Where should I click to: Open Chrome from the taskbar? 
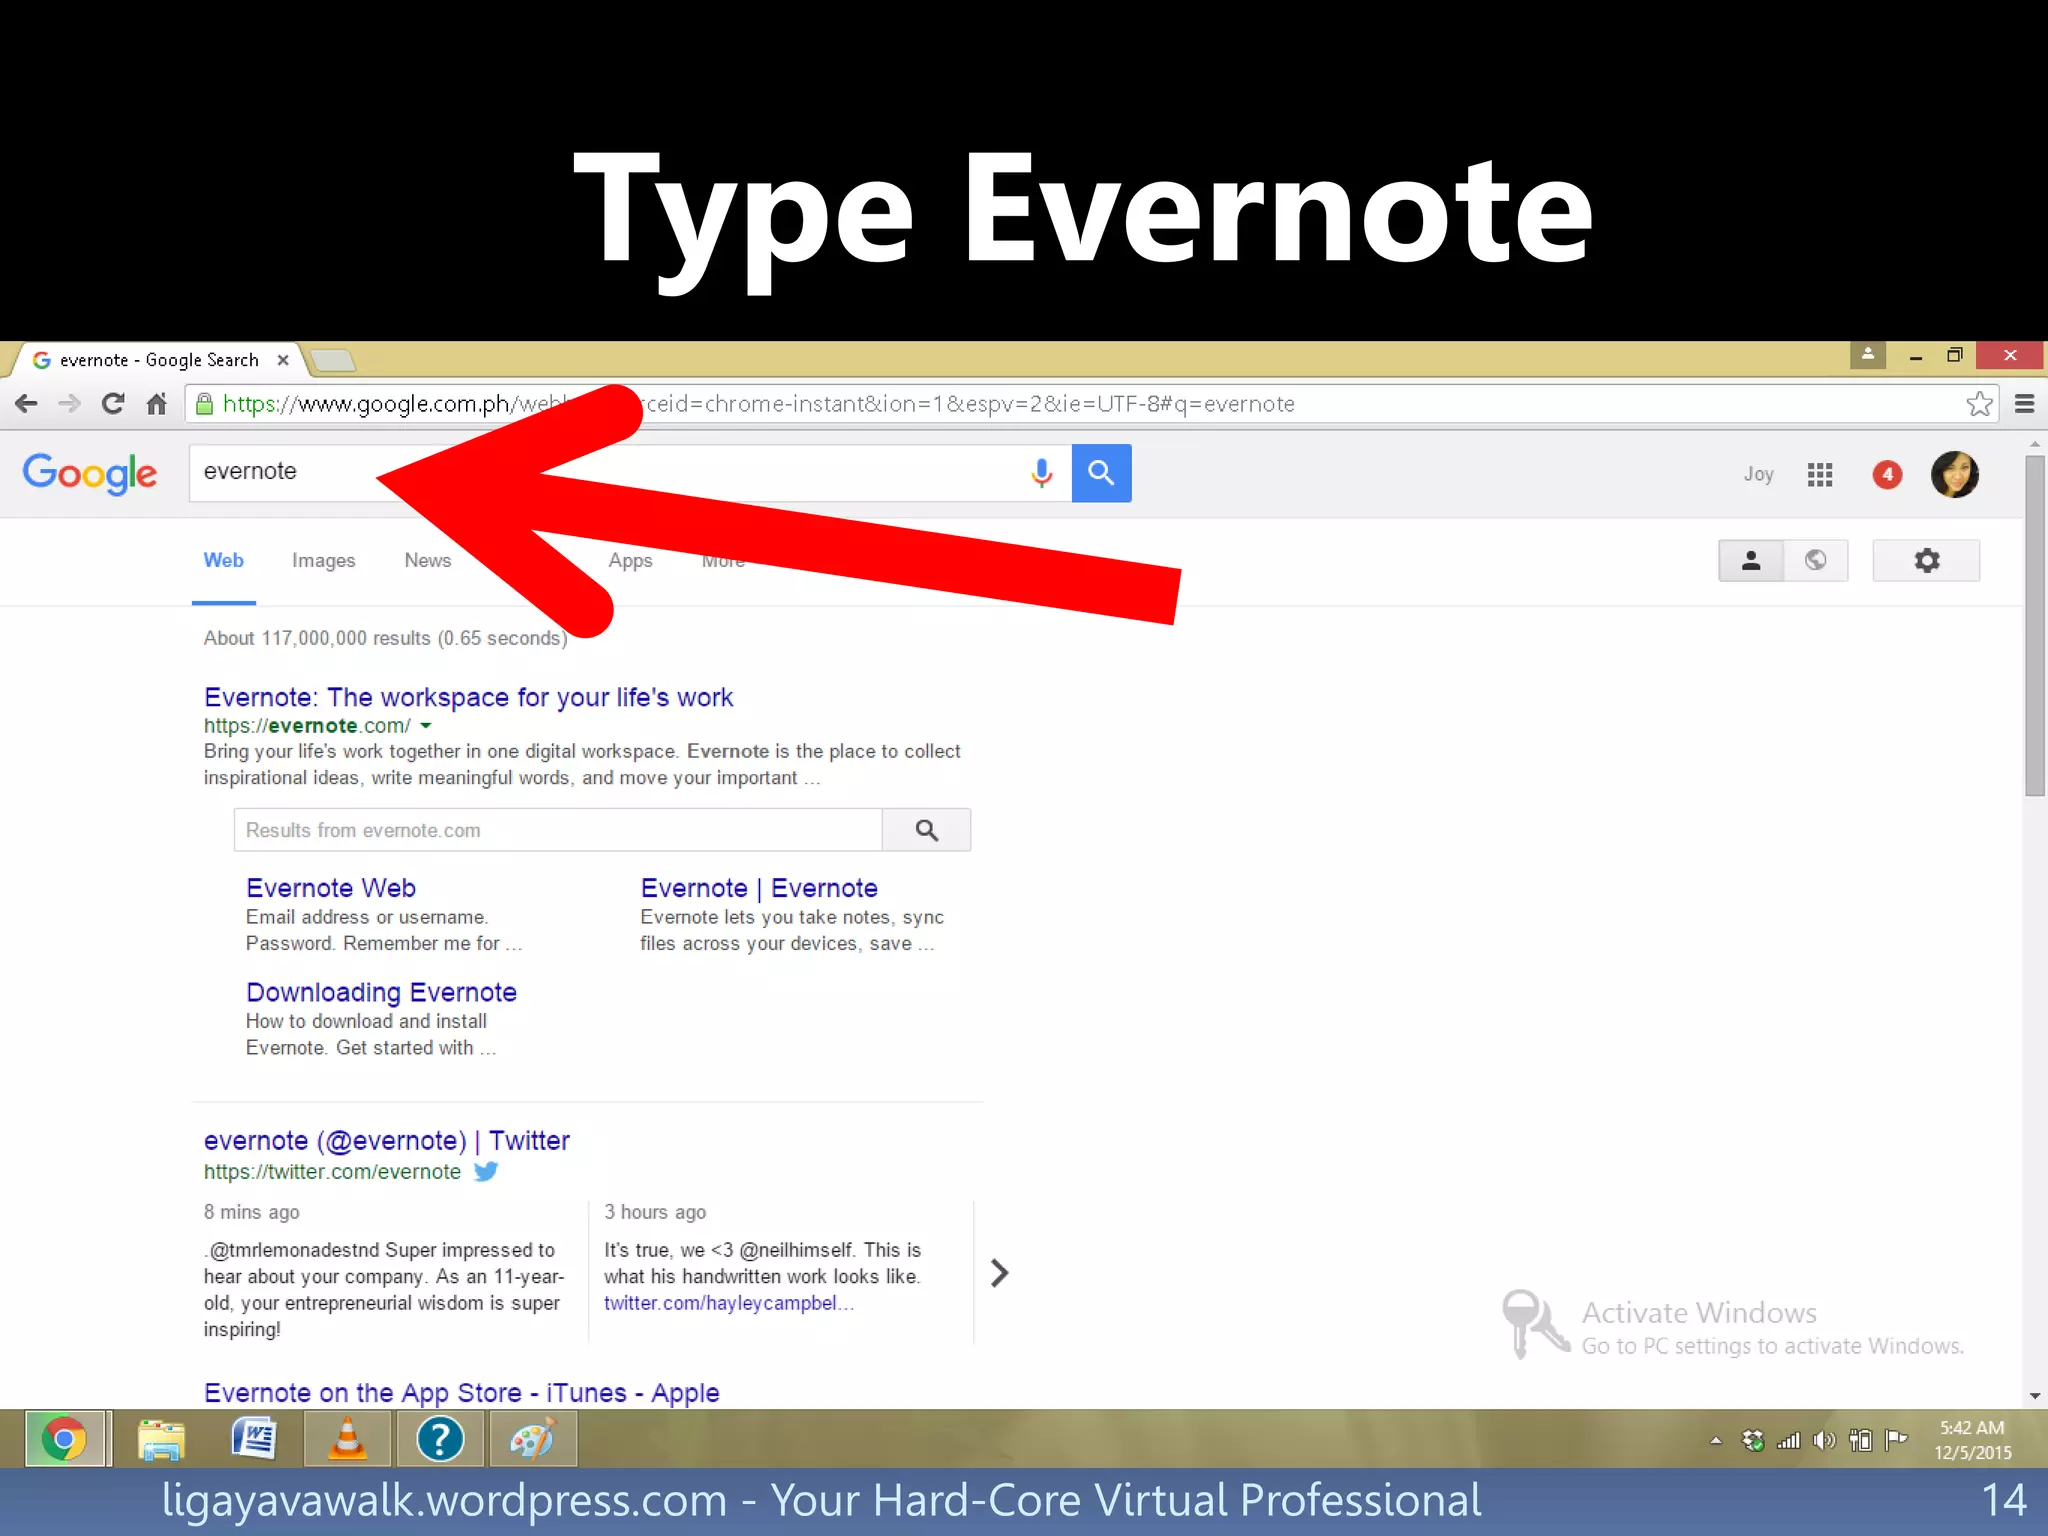[65, 1440]
